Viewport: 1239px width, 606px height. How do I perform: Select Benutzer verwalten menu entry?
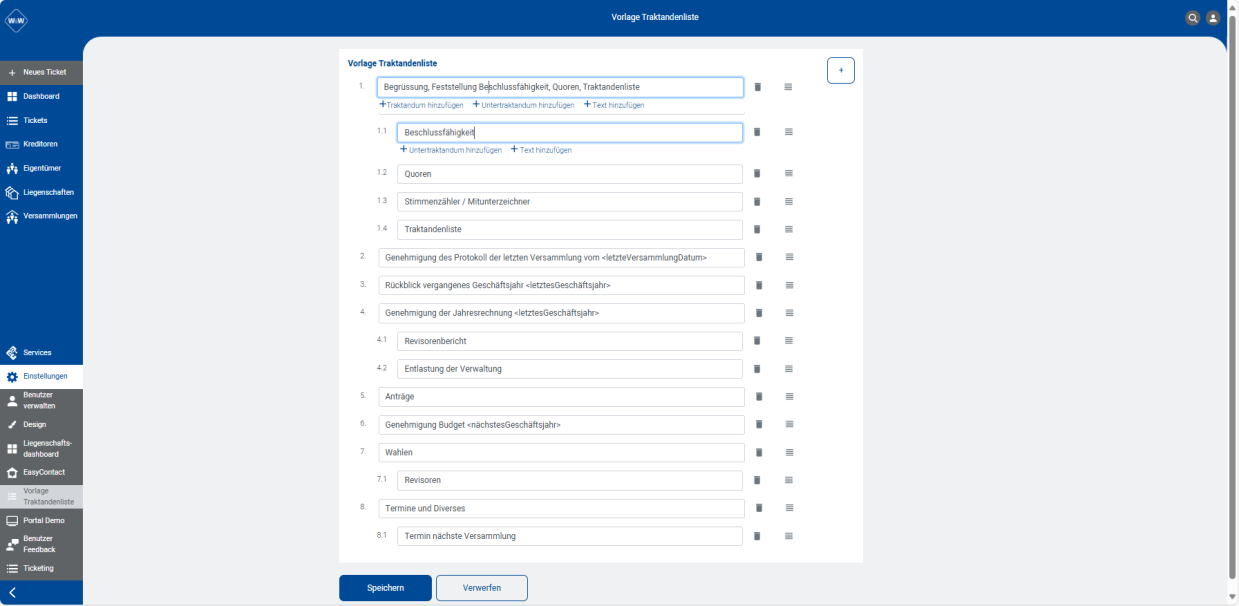[41, 400]
